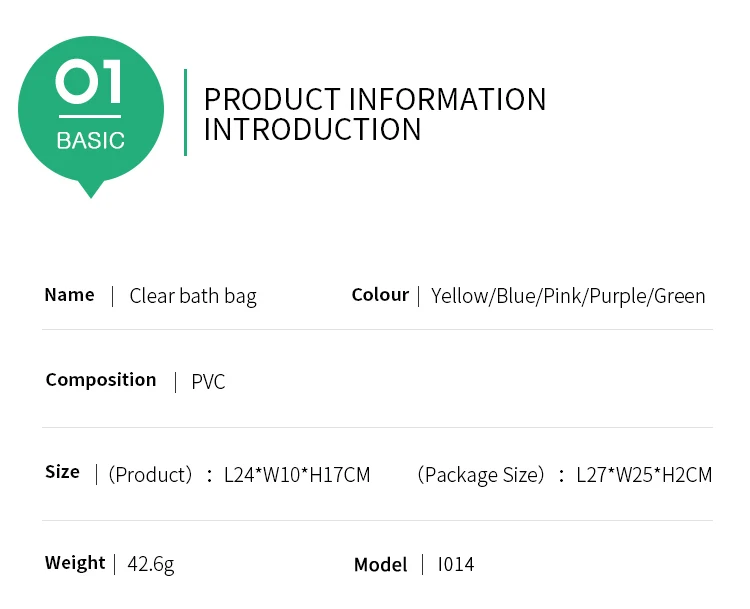Click the Weight label
The height and width of the screenshot is (609, 750).
coord(75,563)
